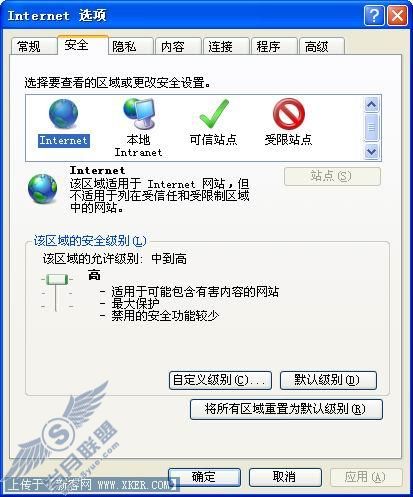The width and height of the screenshot is (413, 497).
Task: Close the Internet 选项 dialog
Action: tap(397, 15)
